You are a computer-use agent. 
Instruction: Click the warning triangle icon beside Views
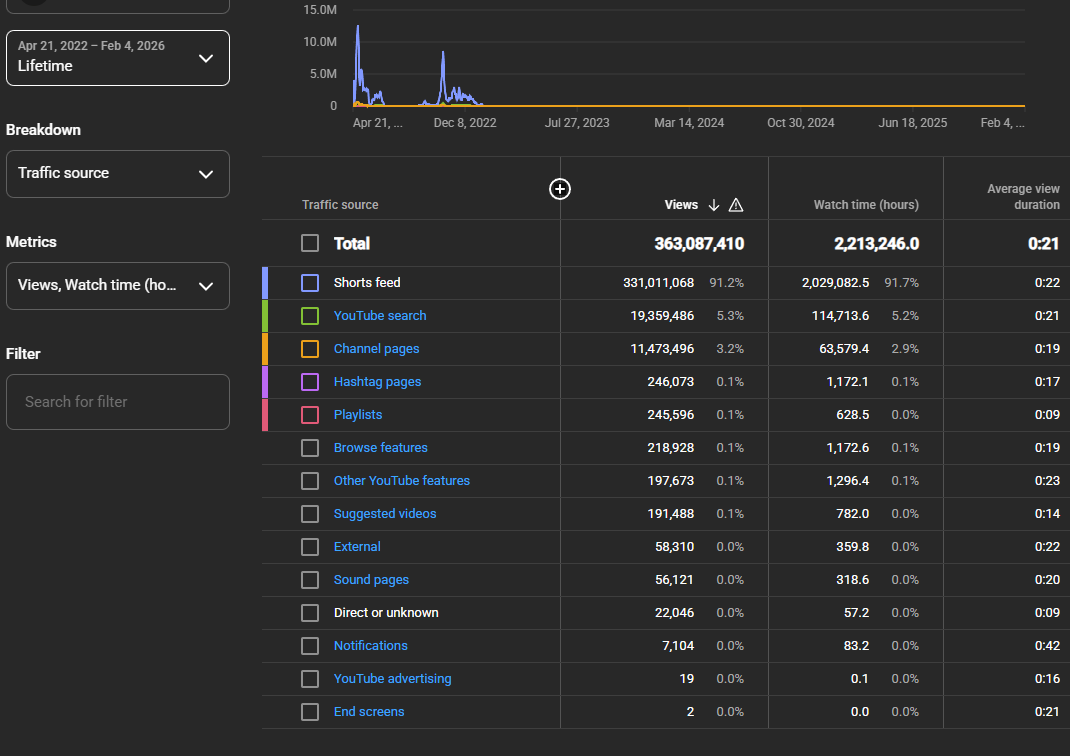point(736,205)
